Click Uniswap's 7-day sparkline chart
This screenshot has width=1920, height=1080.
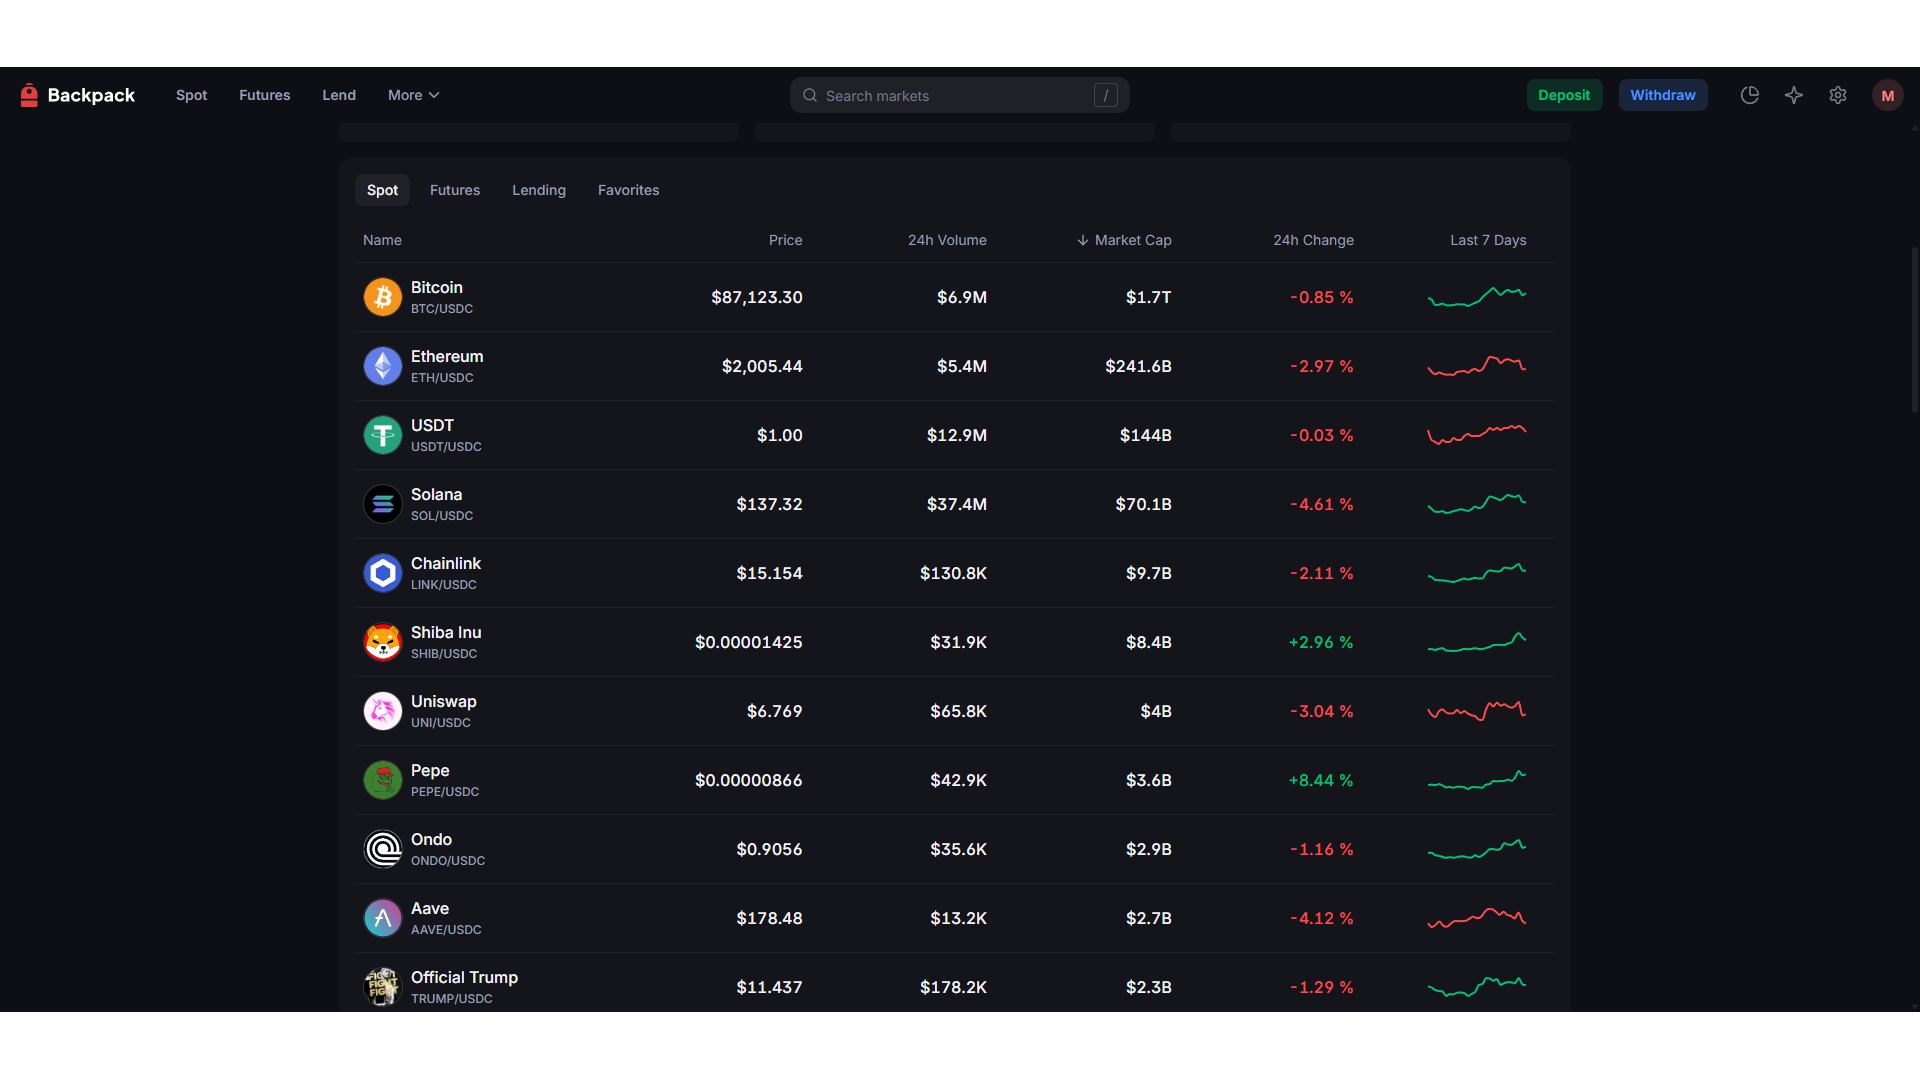(1477, 711)
